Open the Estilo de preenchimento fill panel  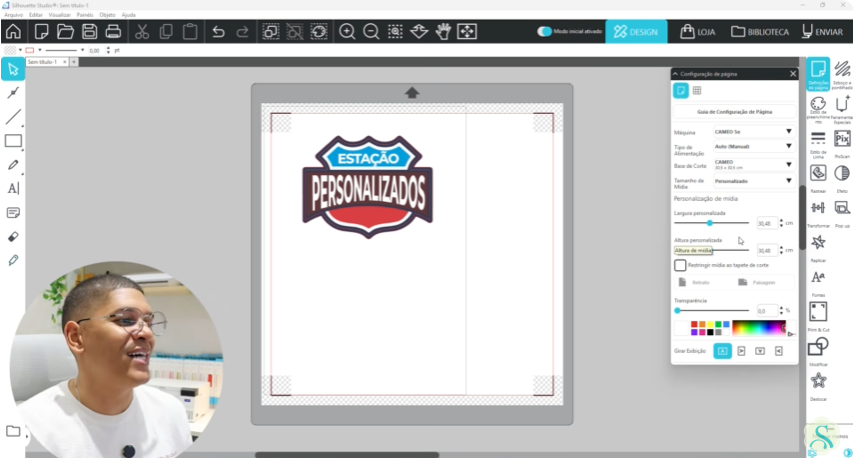tap(818, 108)
